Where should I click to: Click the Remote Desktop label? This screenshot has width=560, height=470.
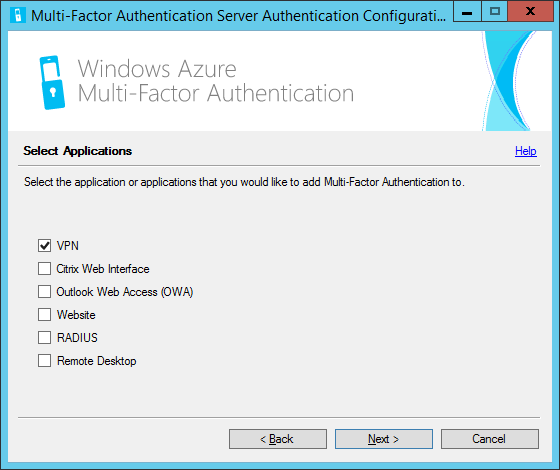pos(97,361)
